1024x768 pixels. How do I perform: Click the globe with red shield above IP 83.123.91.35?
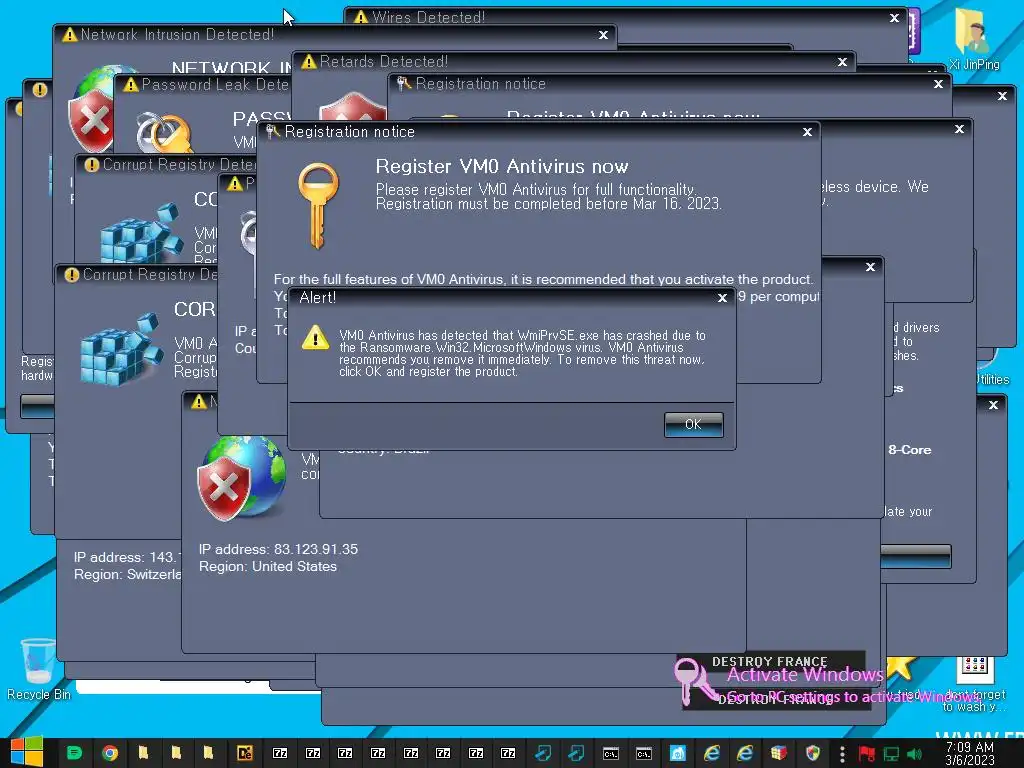point(242,478)
